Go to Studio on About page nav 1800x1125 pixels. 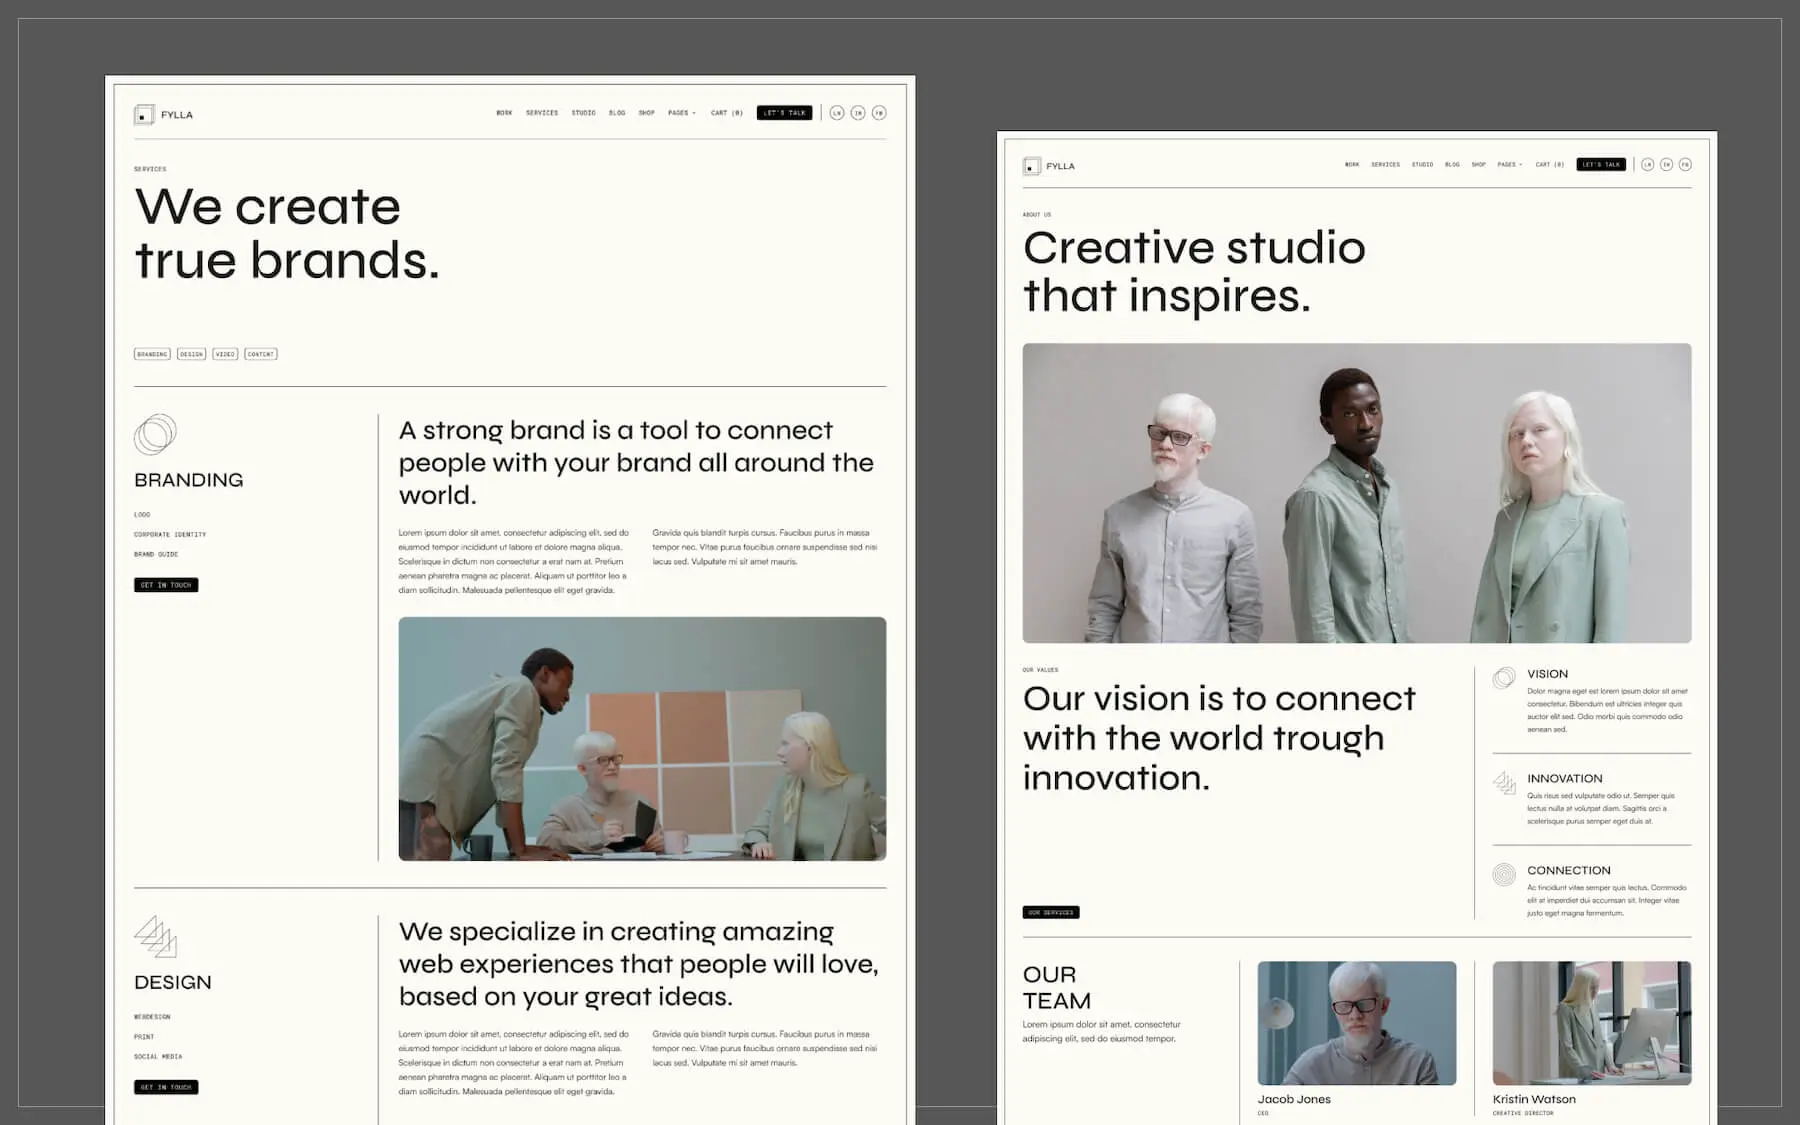1422,165
